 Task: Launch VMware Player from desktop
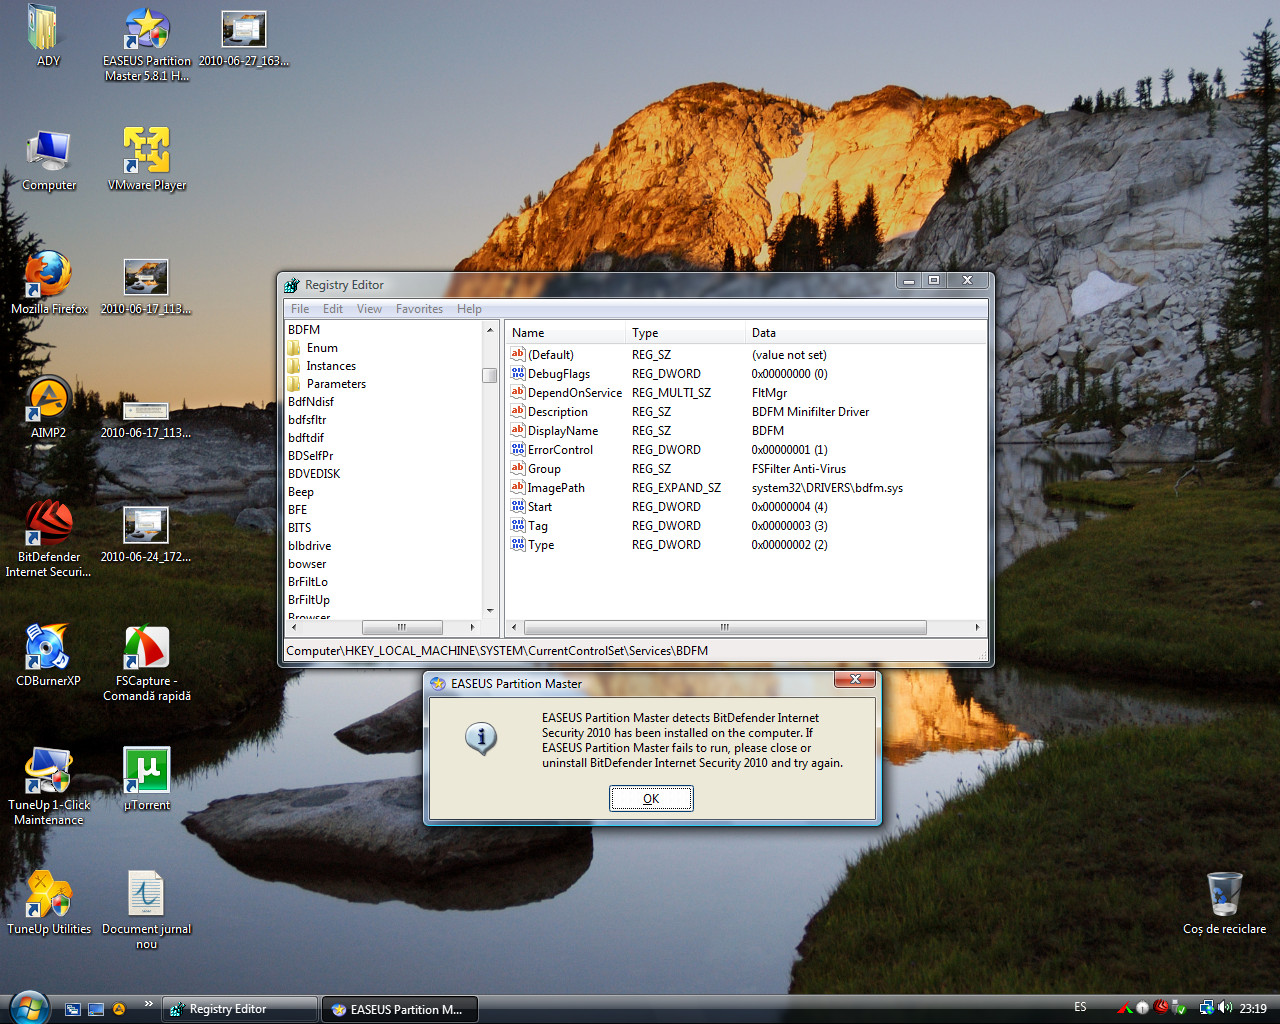[x=147, y=160]
